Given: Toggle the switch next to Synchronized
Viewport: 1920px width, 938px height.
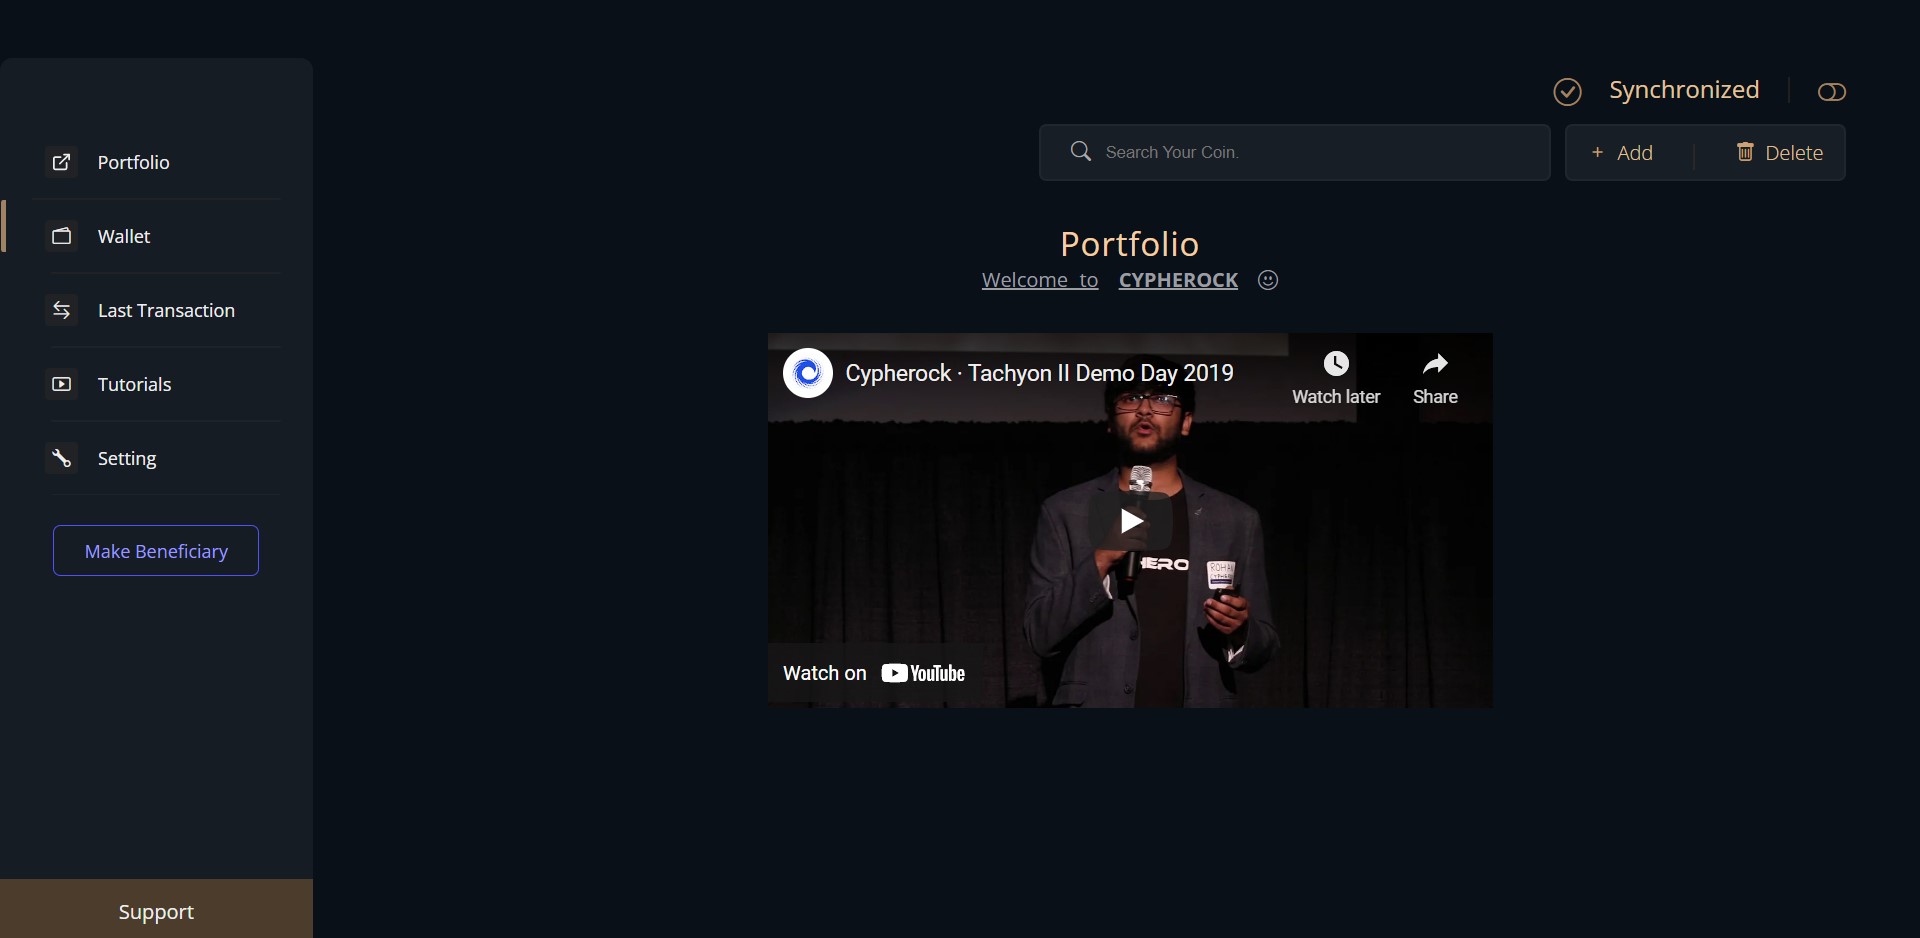Looking at the screenshot, I should click(1831, 92).
